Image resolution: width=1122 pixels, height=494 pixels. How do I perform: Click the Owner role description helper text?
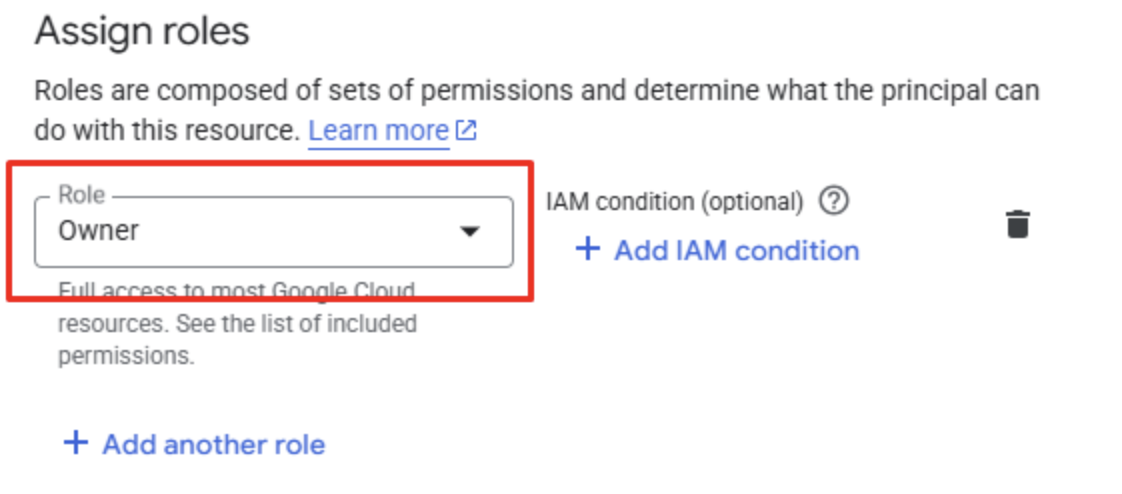pos(238,324)
